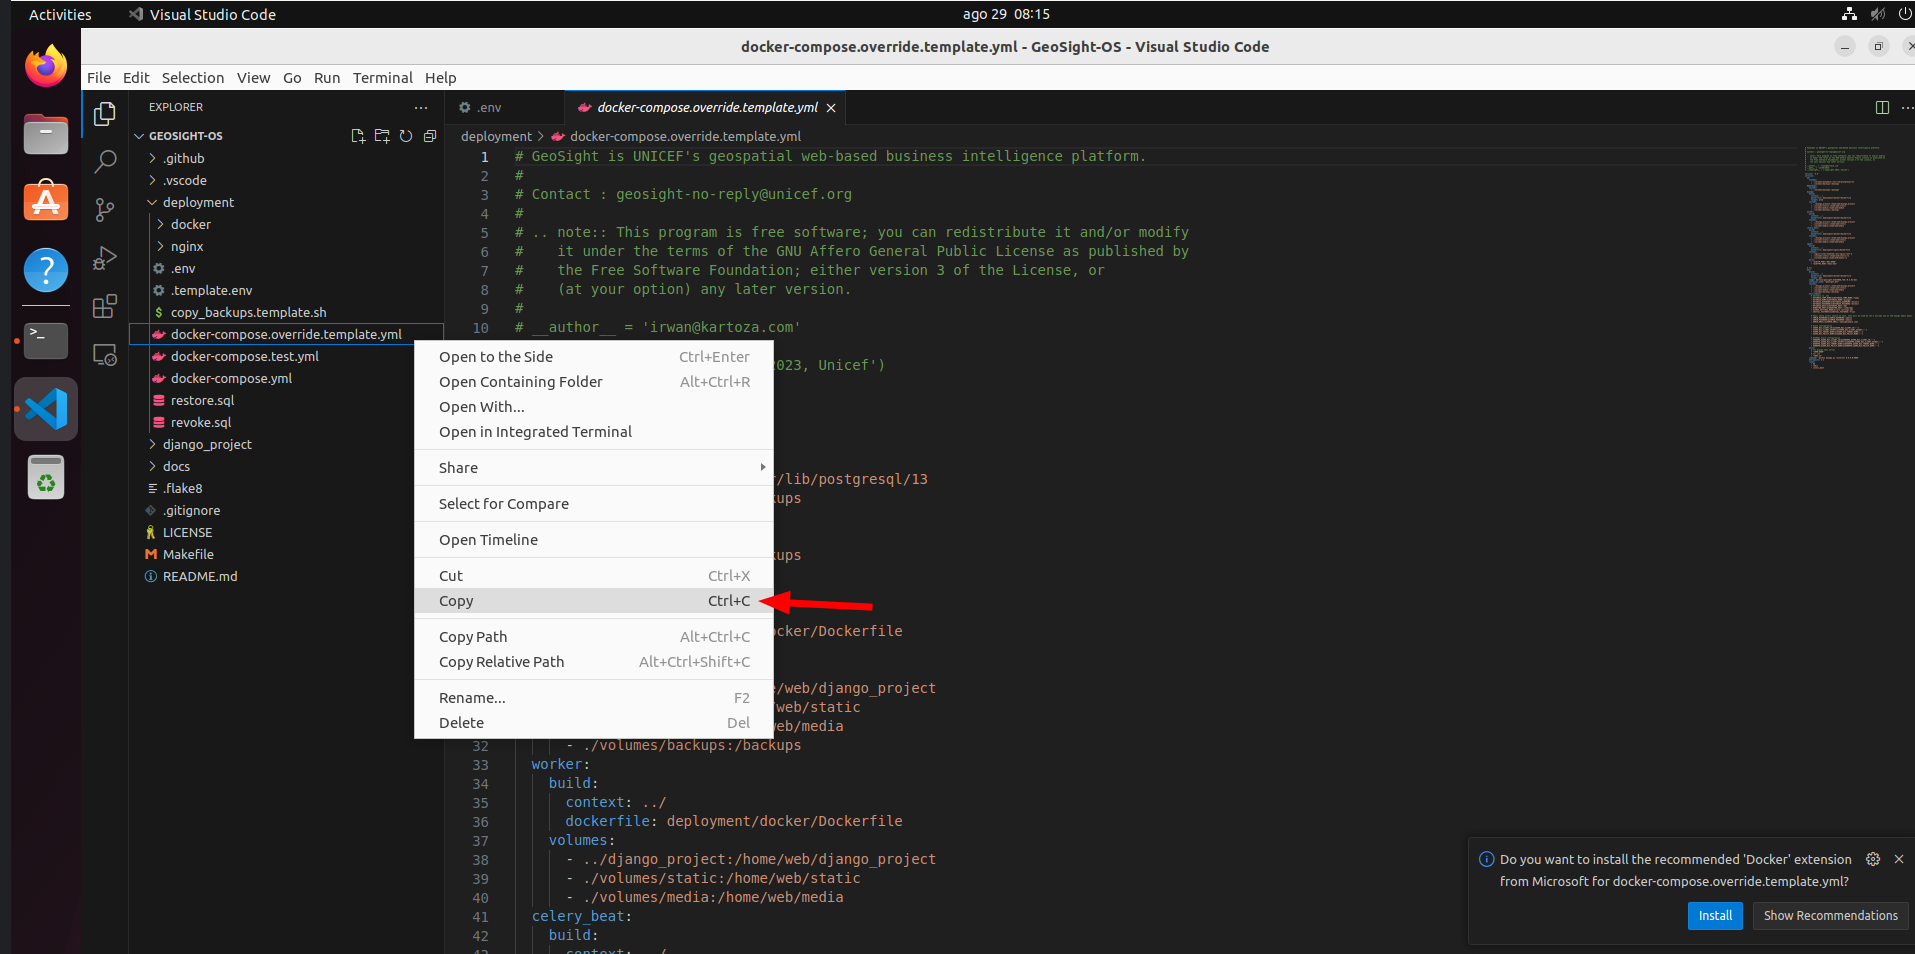Open the File menu
Screen dimensions: 1915x954
(99, 78)
